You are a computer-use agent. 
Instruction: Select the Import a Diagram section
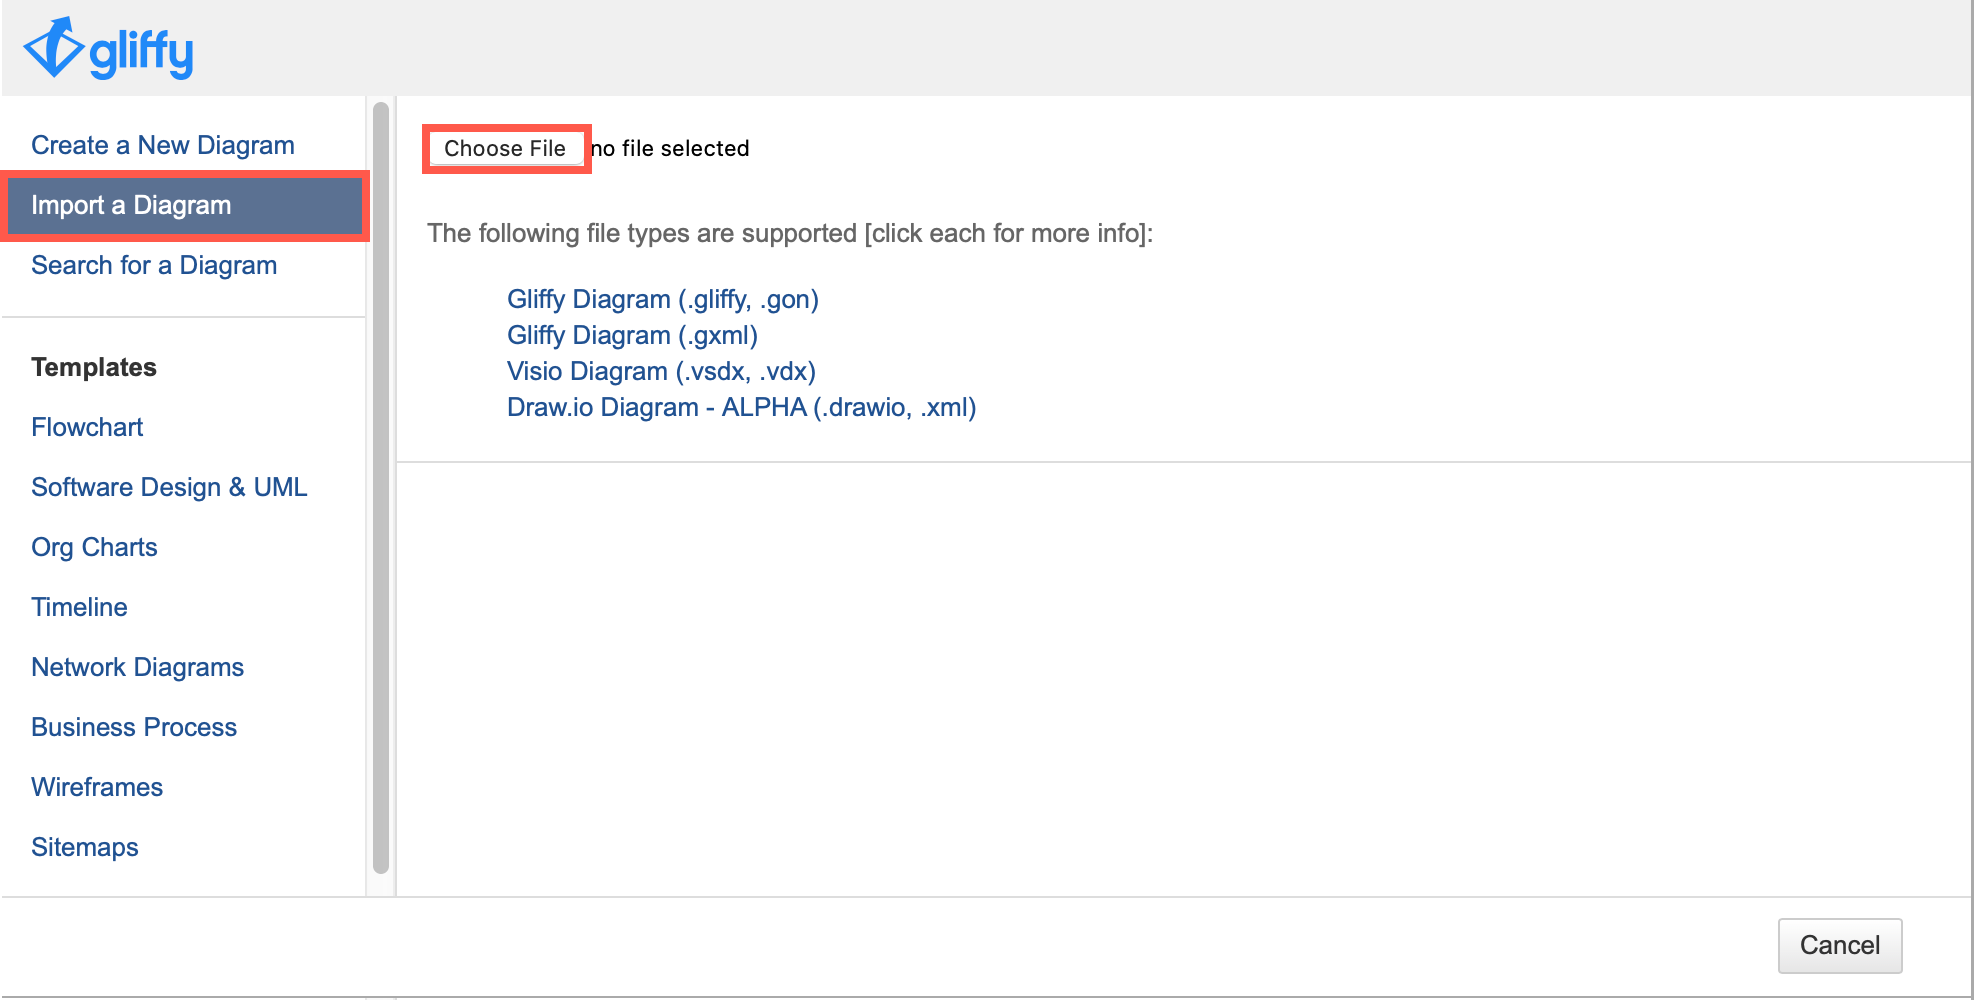coord(131,205)
